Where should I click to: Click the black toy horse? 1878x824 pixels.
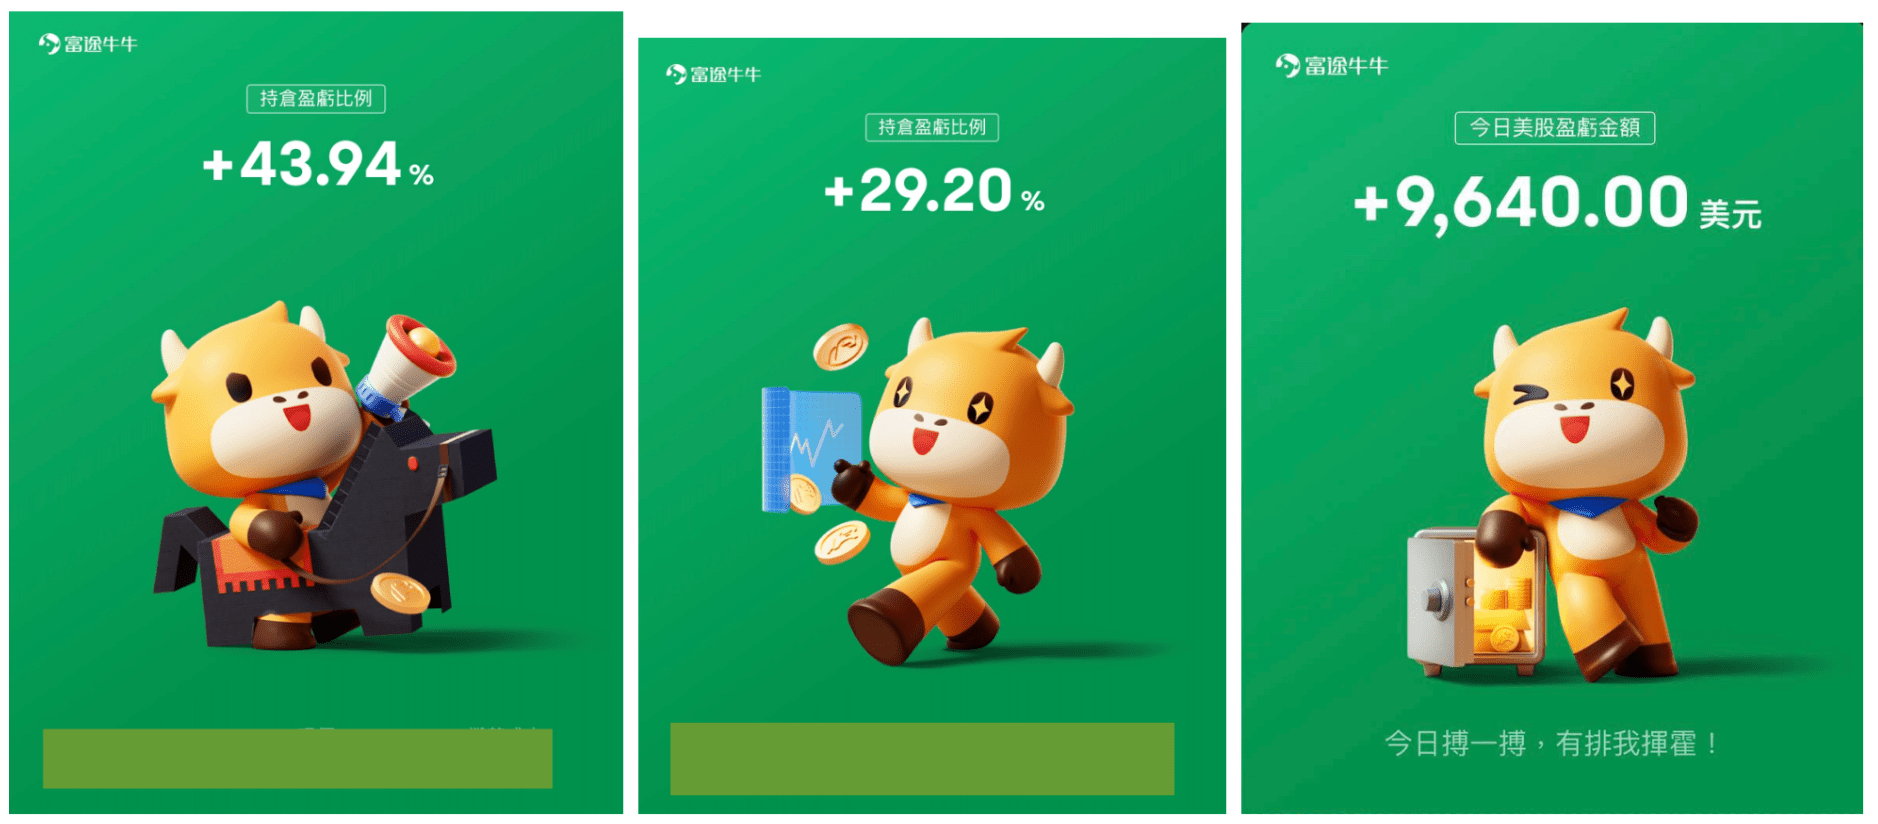(x=325, y=530)
